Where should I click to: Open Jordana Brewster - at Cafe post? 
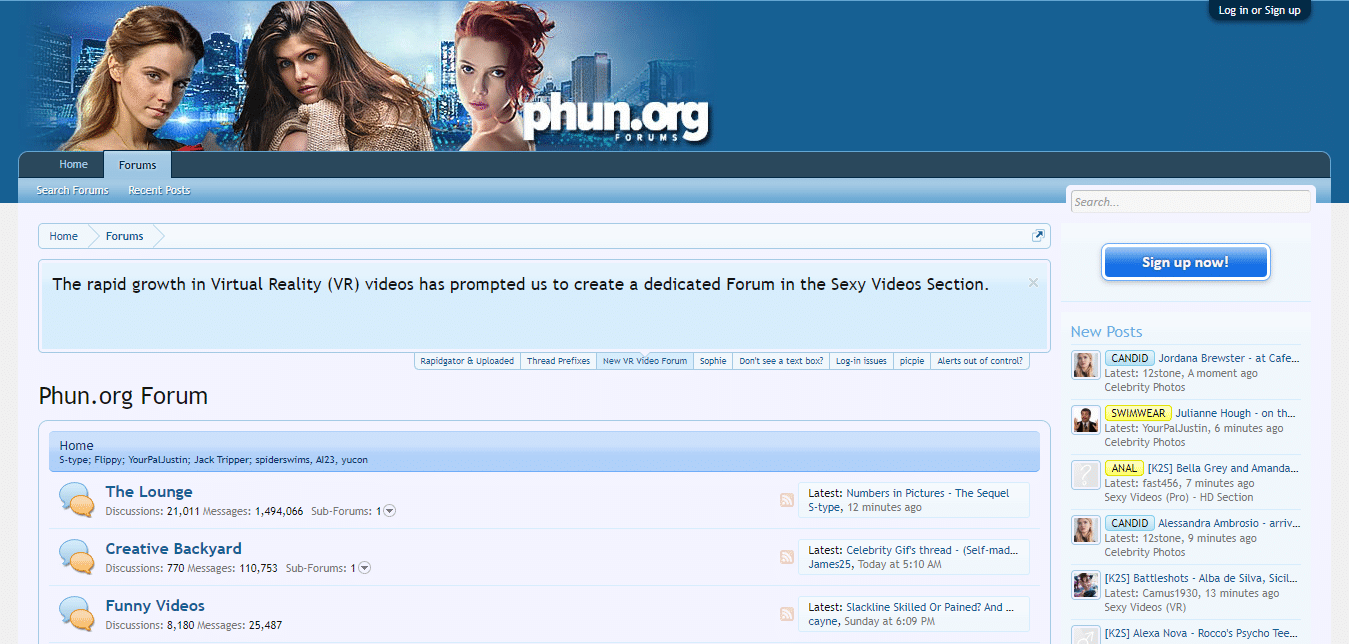pos(1229,358)
